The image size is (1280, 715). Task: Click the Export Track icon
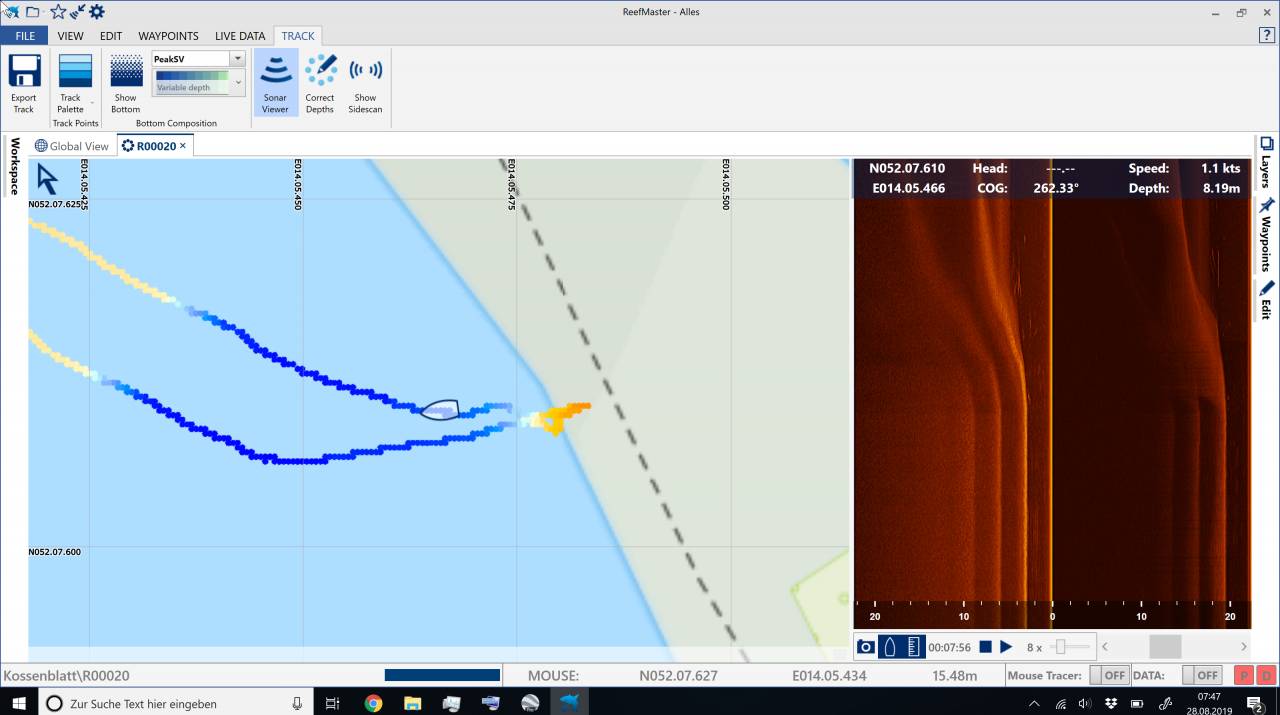(24, 73)
